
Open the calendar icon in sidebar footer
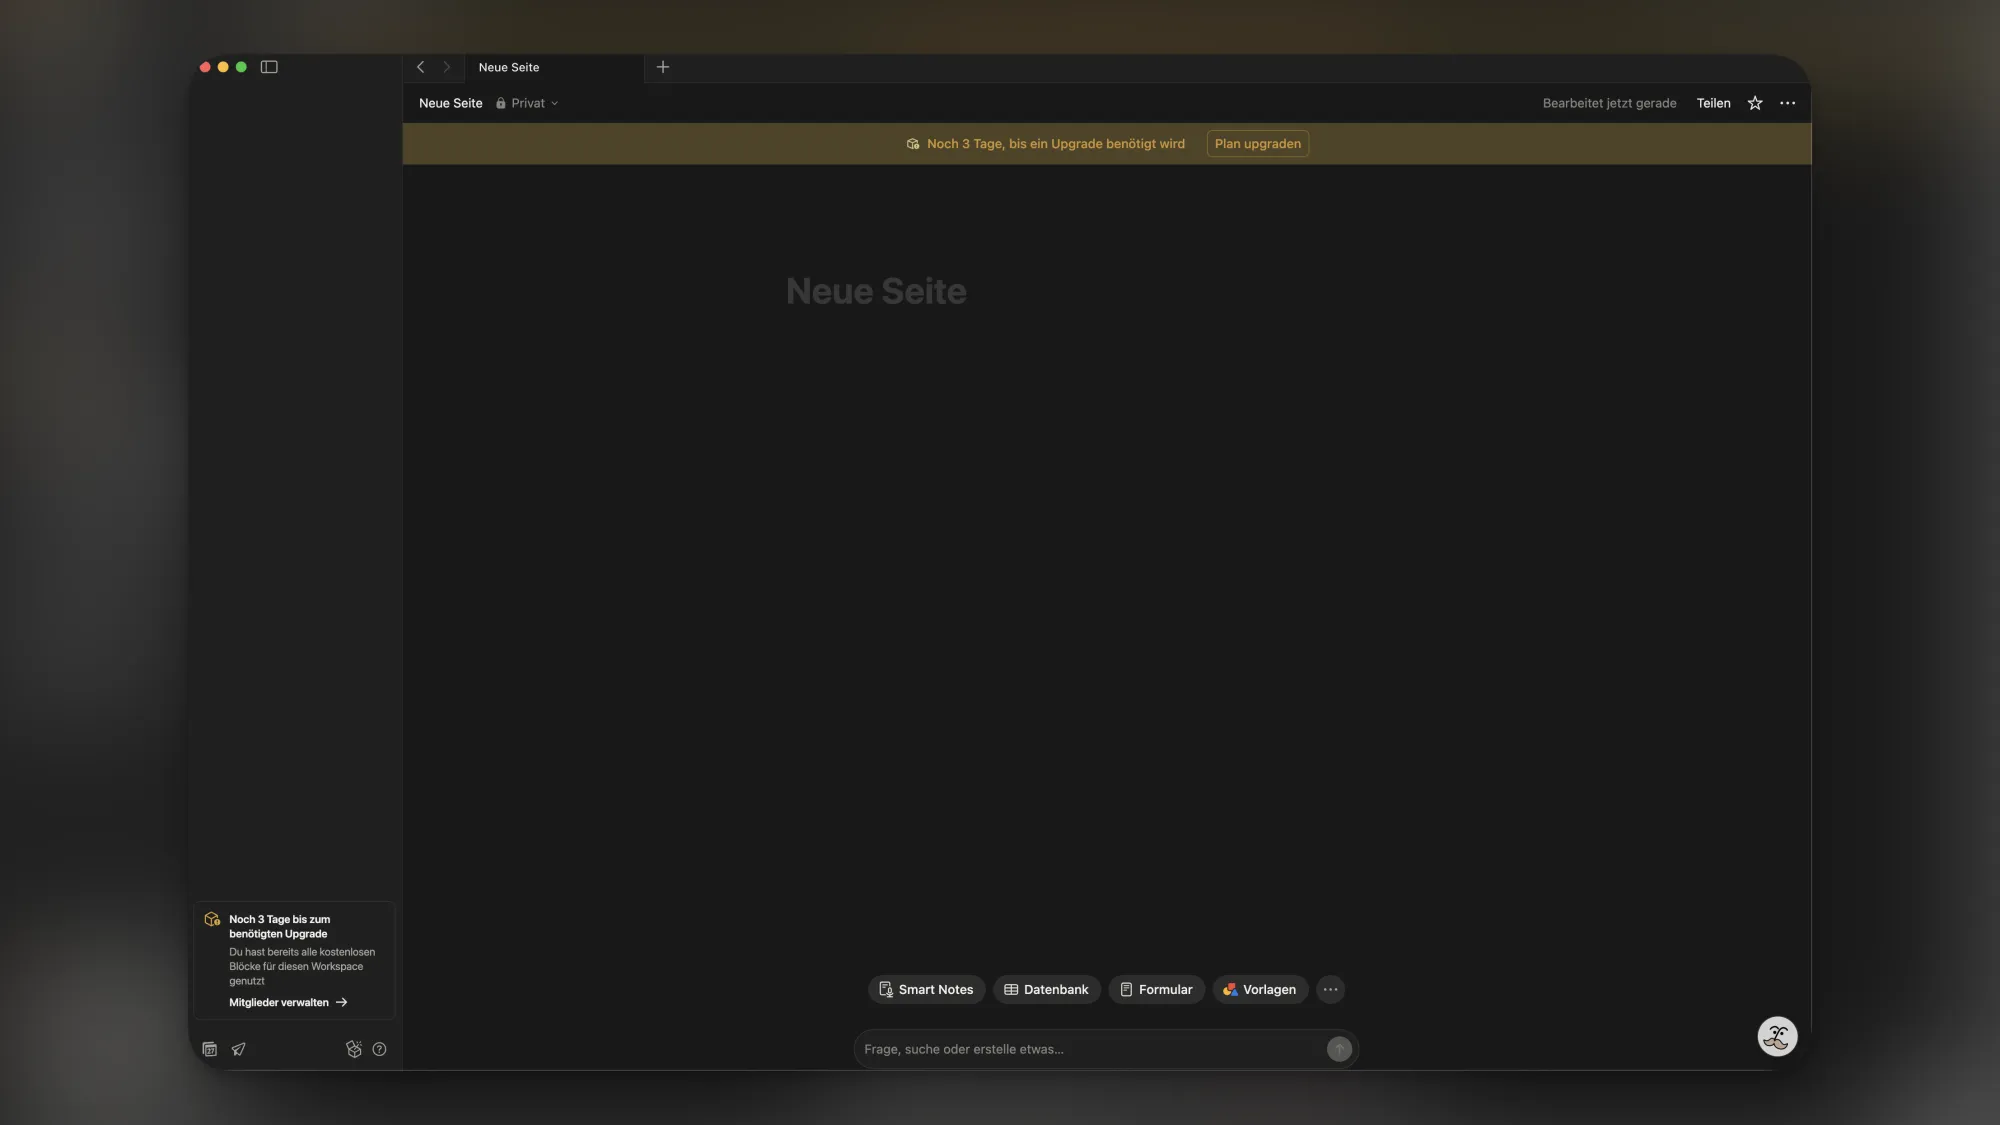[x=210, y=1049]
